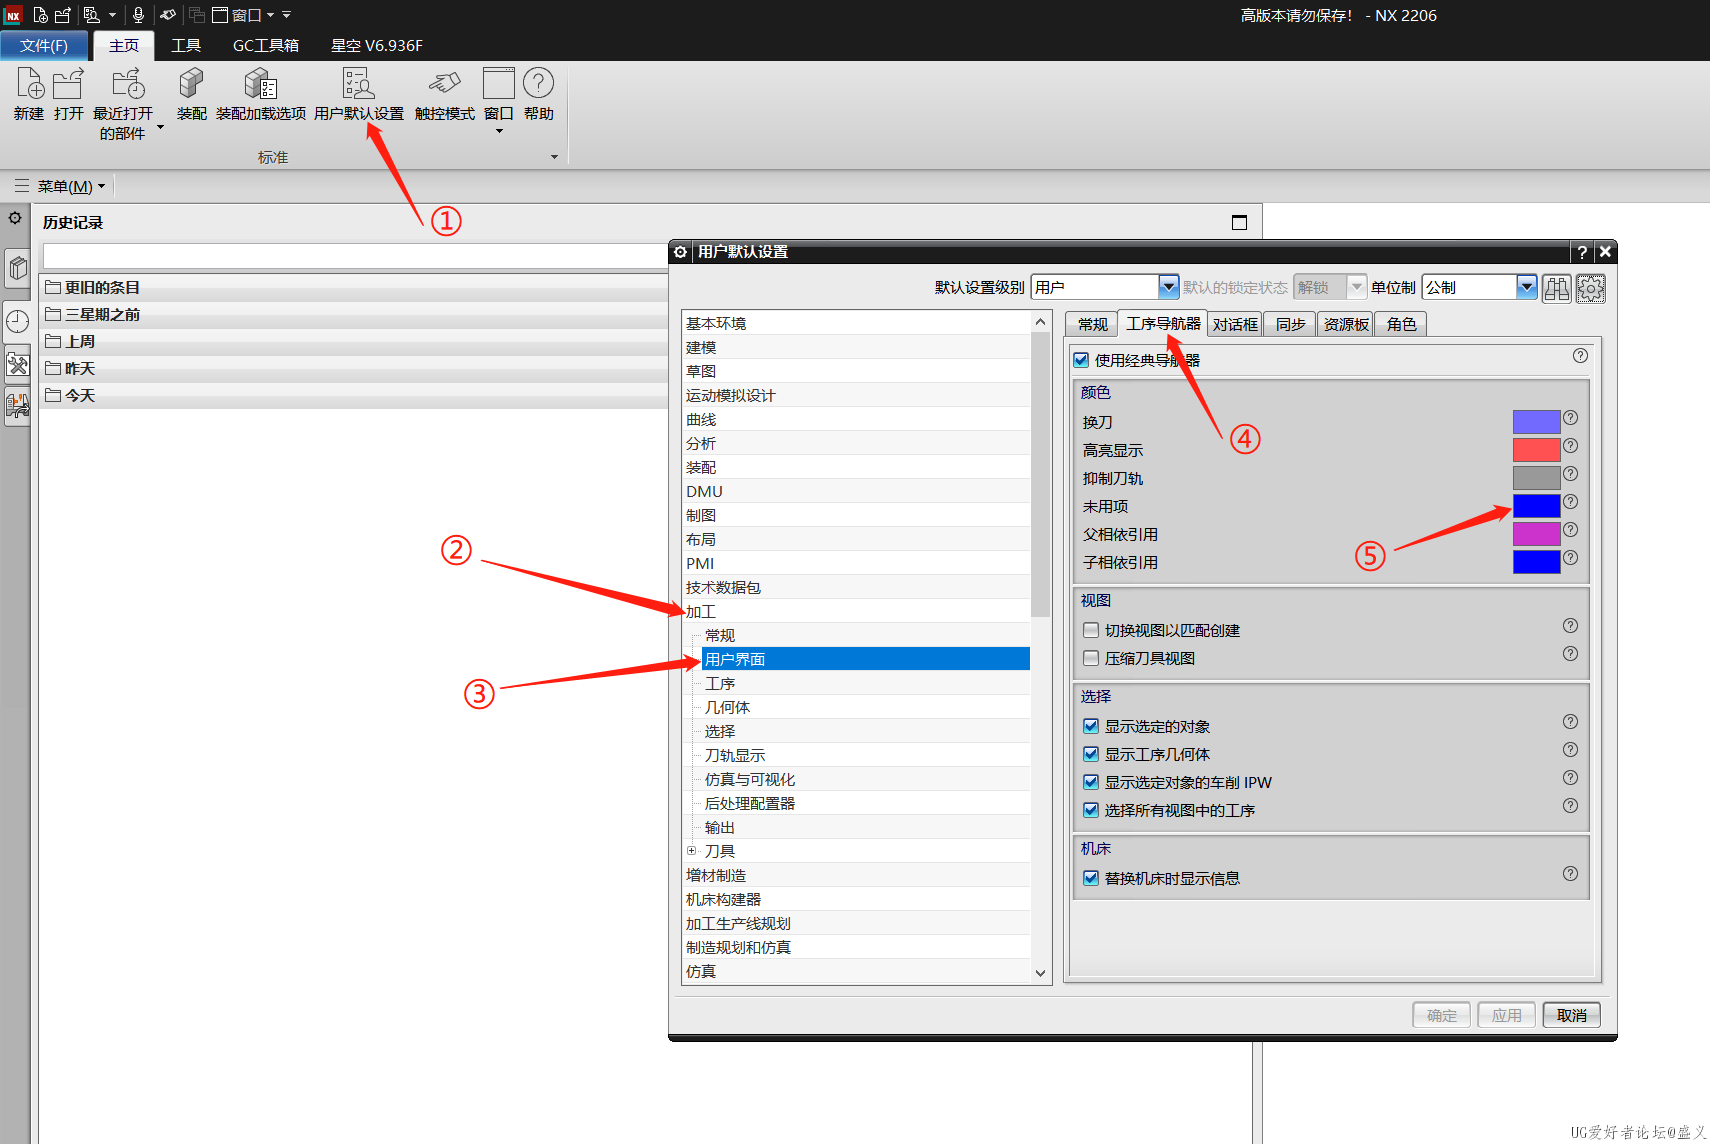Click the 装配 (Assembly) ribbon icon
Image resolution: width=1710 pixels, height=1144 pixels.
point(191,83)
